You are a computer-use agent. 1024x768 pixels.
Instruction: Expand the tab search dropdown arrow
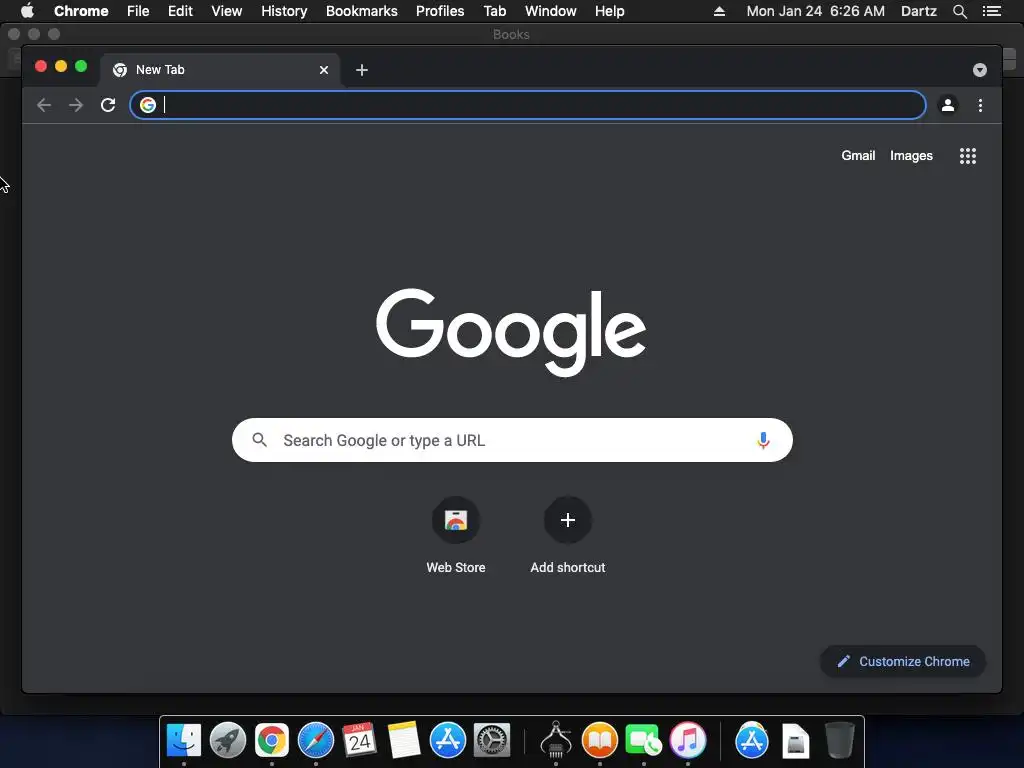tap(980, 70)
